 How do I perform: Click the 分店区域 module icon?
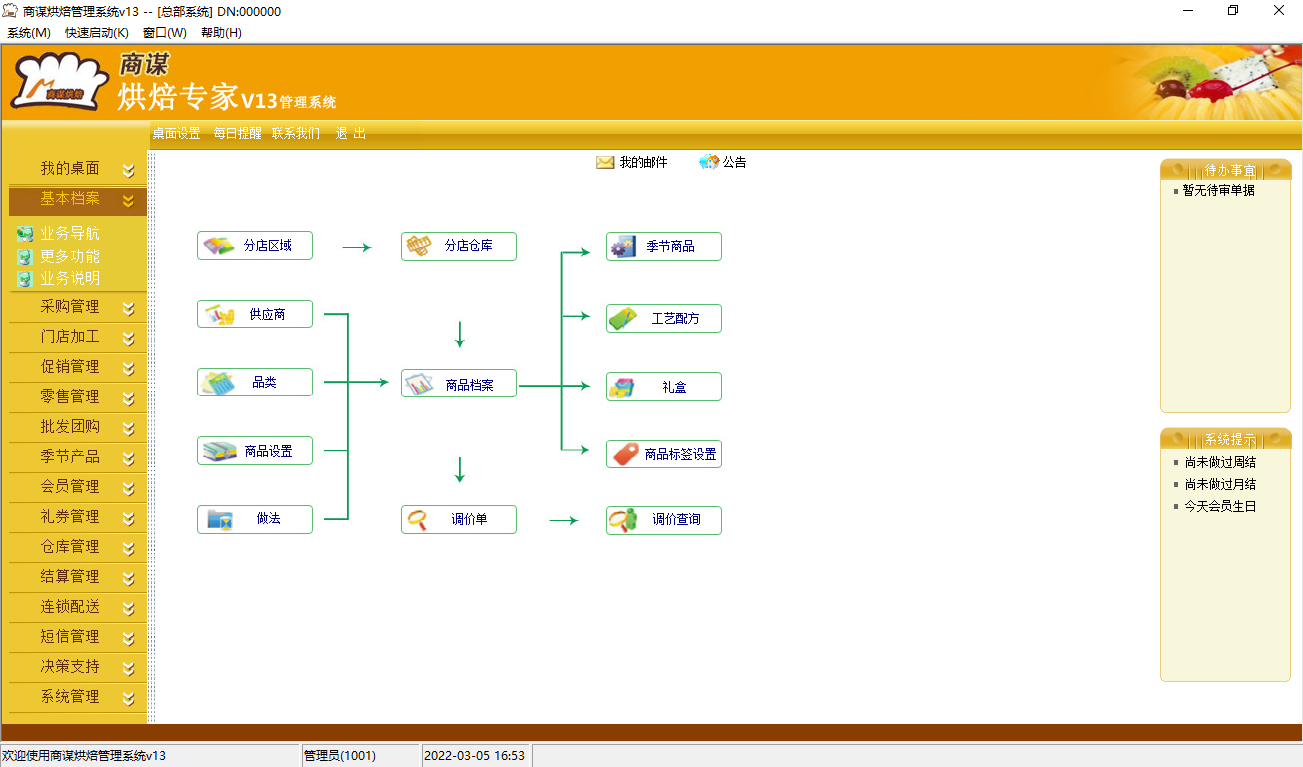[x=218, y=245]
